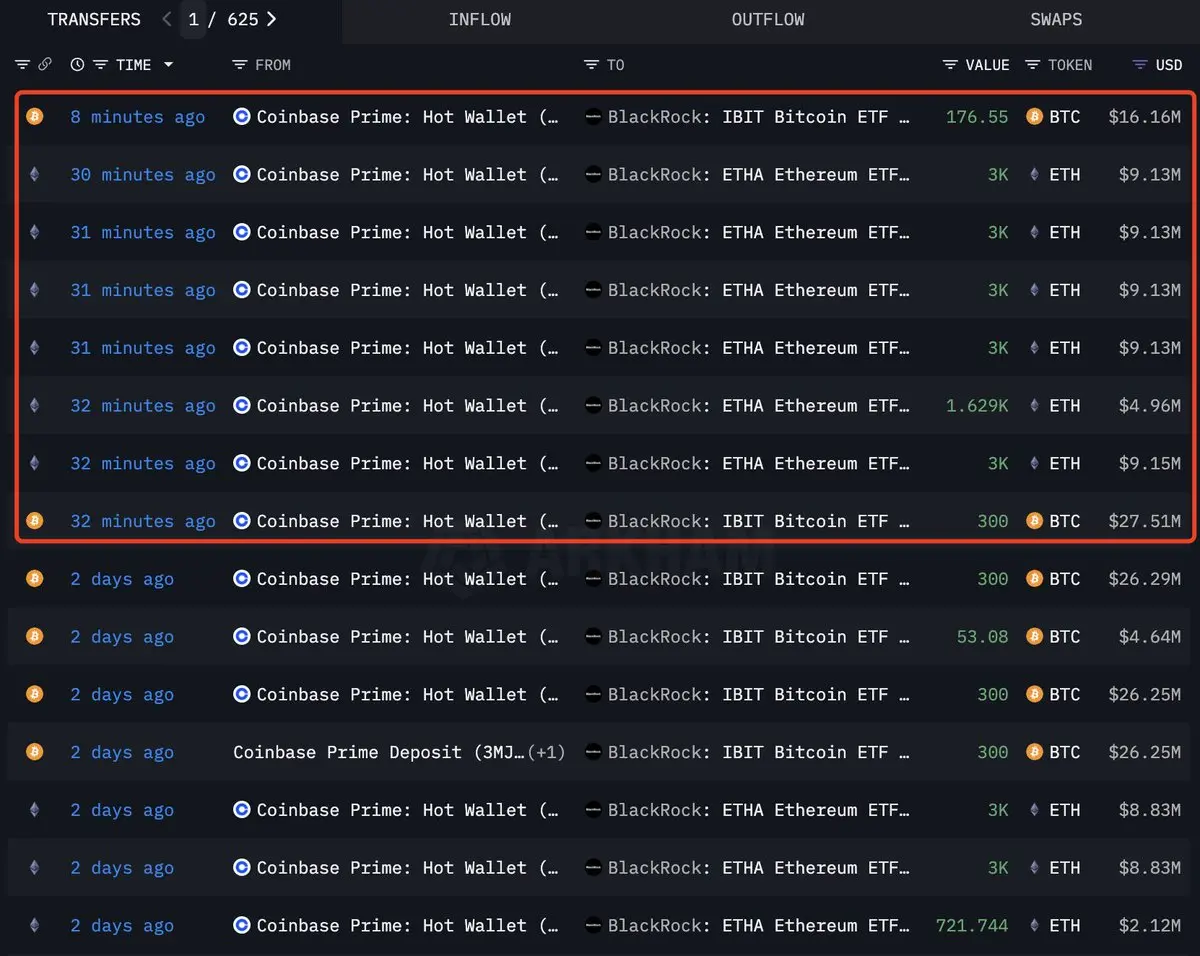Switch to the INFLOW tab
The image size is (1200, 956).
tap(480, 20)
